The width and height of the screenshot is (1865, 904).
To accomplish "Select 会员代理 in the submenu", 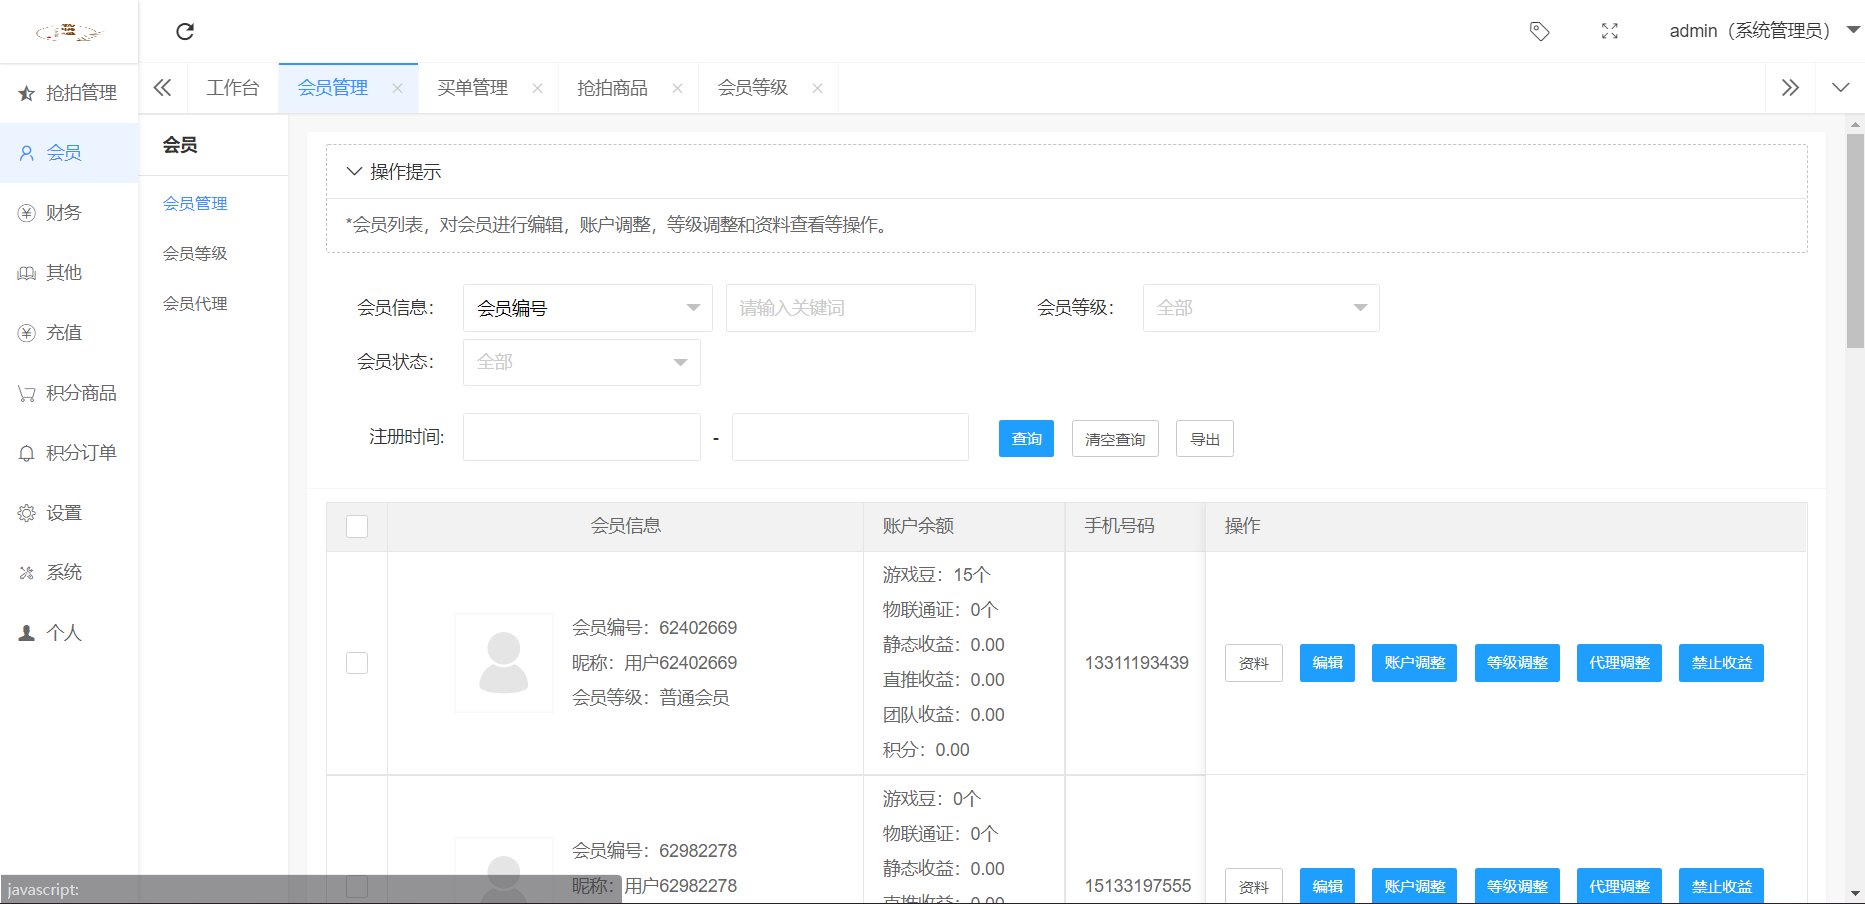I will point(195,303).
